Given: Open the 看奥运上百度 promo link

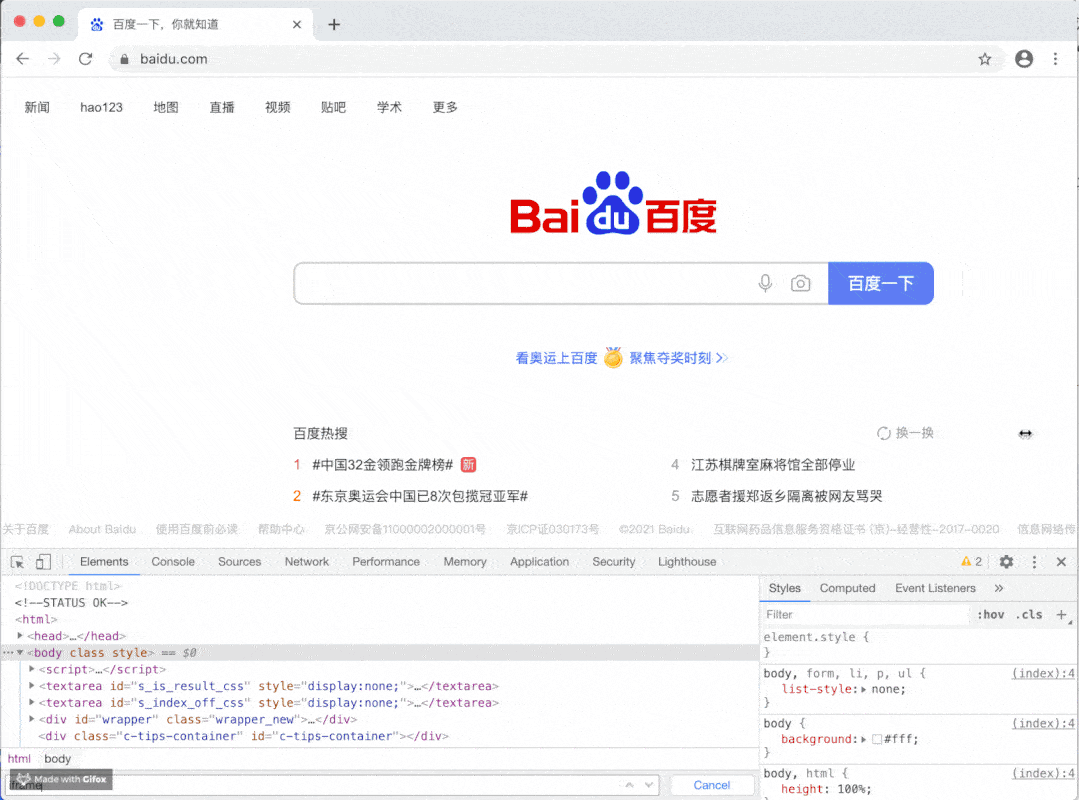Looking at the screenshot, I should (x=556, y=358).
